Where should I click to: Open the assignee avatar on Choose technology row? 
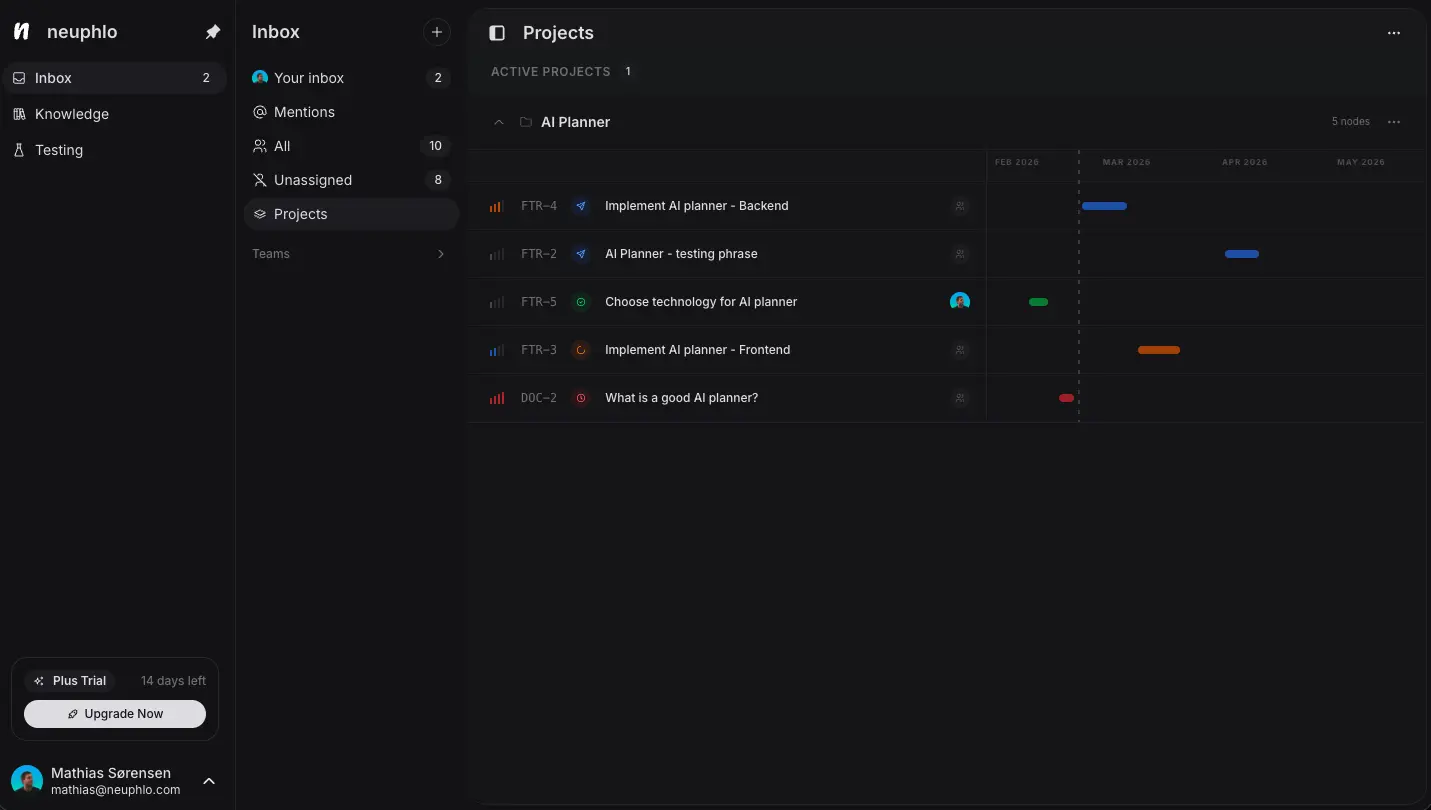(x=959, y=301)
